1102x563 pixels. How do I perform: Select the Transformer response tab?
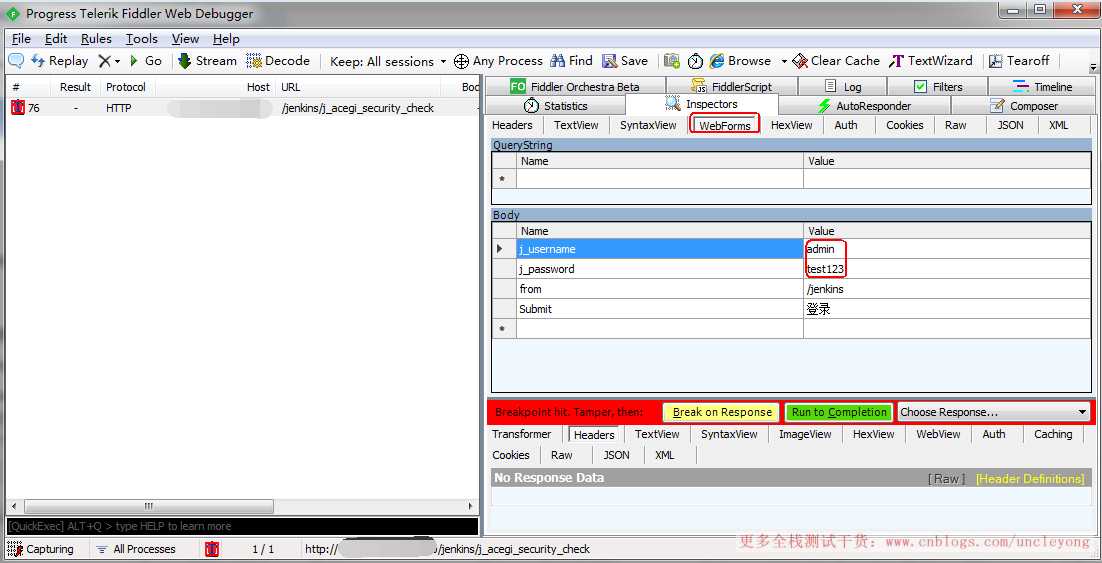point(521,434)
